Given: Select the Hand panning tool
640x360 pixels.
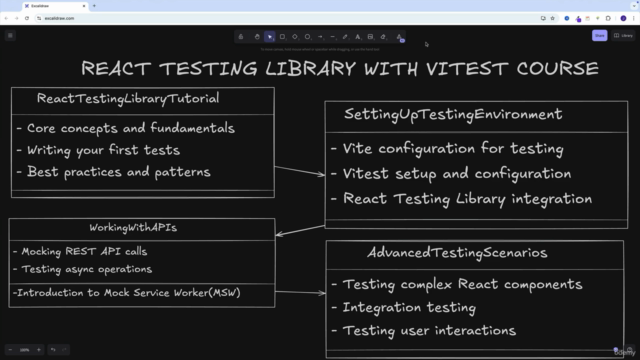Looking at the screenshot, I should point(257,37).
